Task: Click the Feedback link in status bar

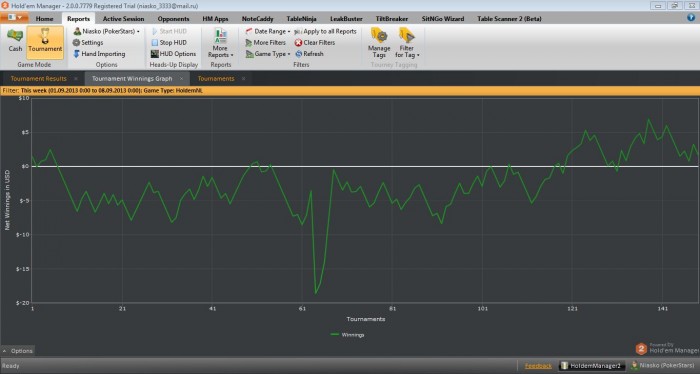Action: click(x=538, y=366)
